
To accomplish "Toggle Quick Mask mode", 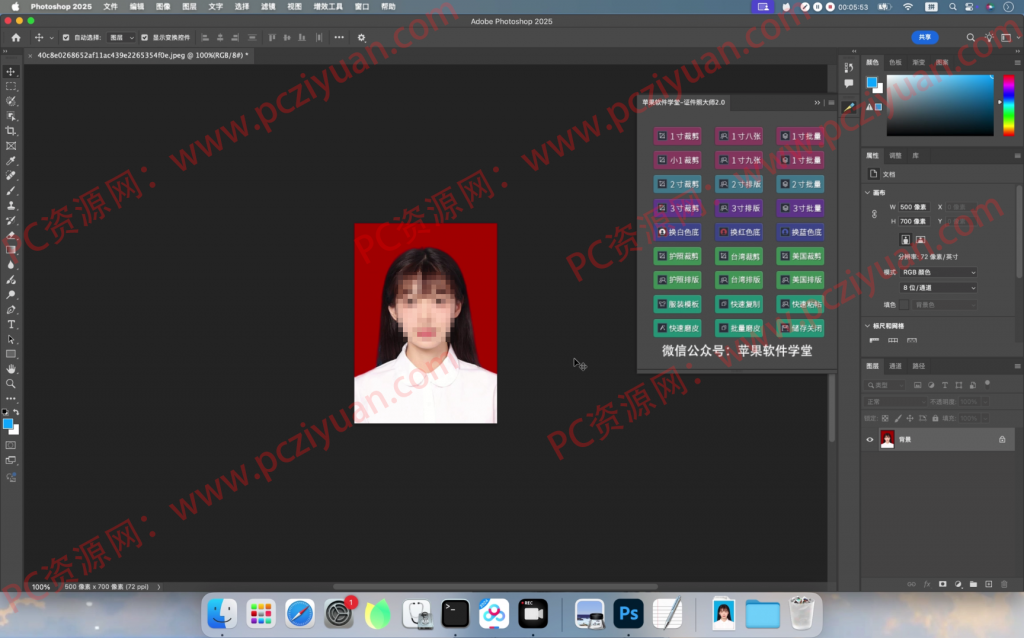I will coord(11,445).
